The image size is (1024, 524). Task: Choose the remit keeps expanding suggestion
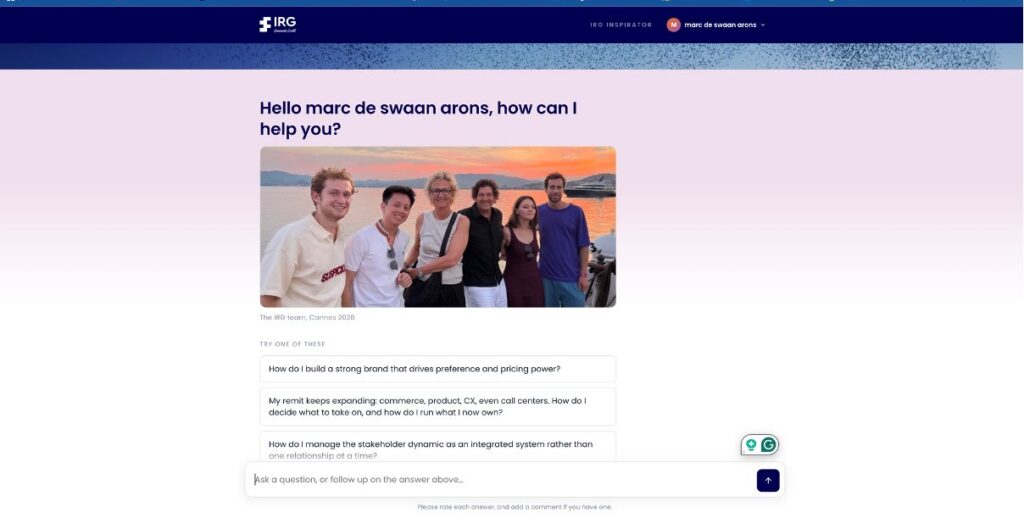[438, 406]
